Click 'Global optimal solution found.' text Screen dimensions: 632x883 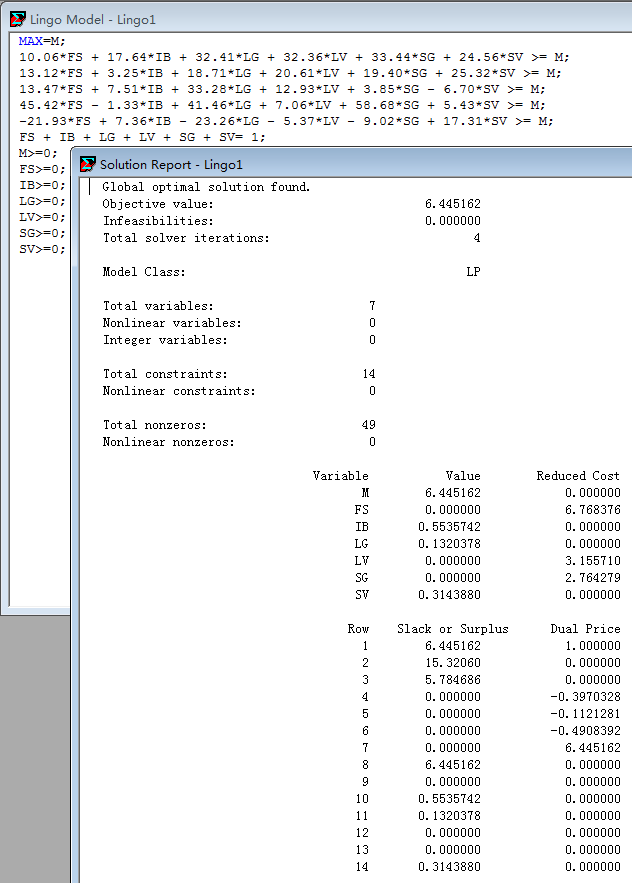(206, 187)
